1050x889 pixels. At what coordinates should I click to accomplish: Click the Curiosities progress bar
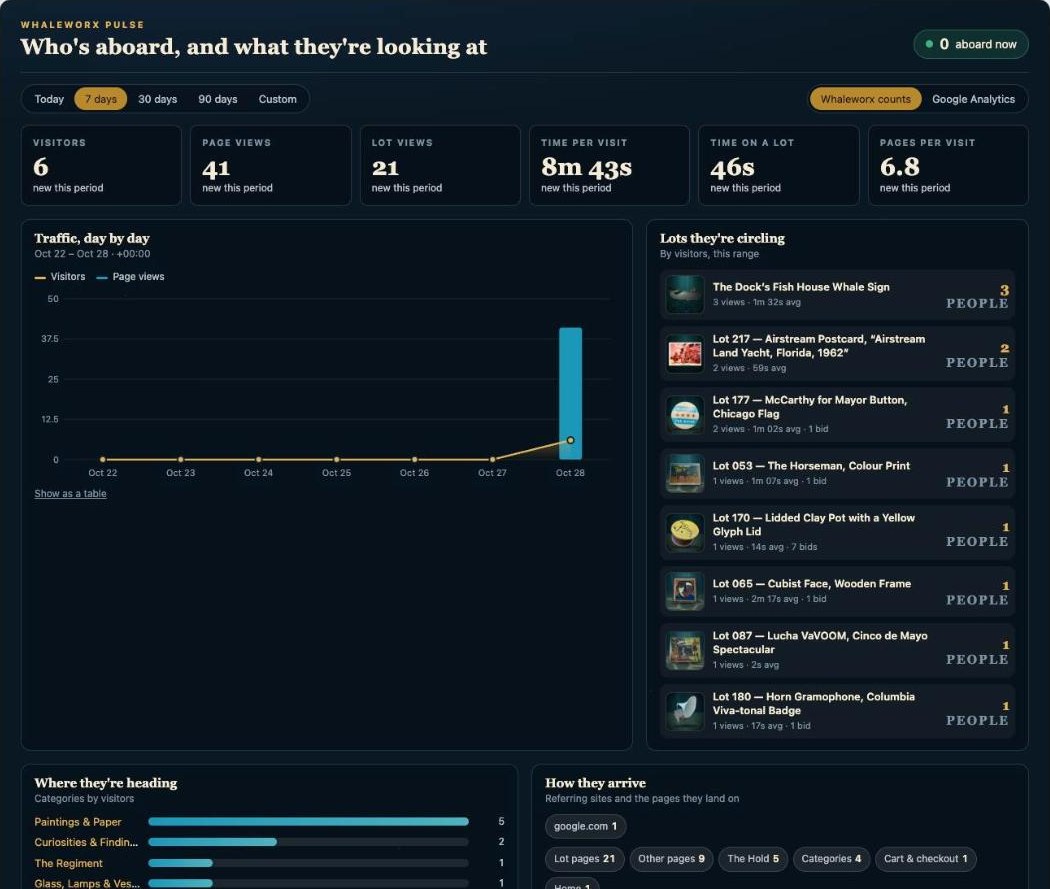point(308,841)
